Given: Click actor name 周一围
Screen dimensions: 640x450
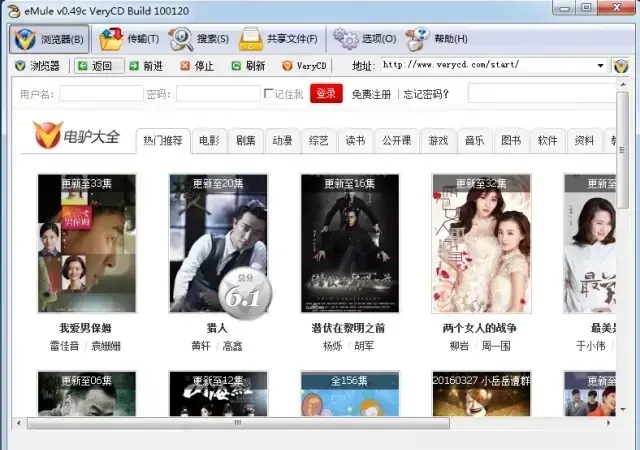Looking at the screenshot, I should point(496,346).
